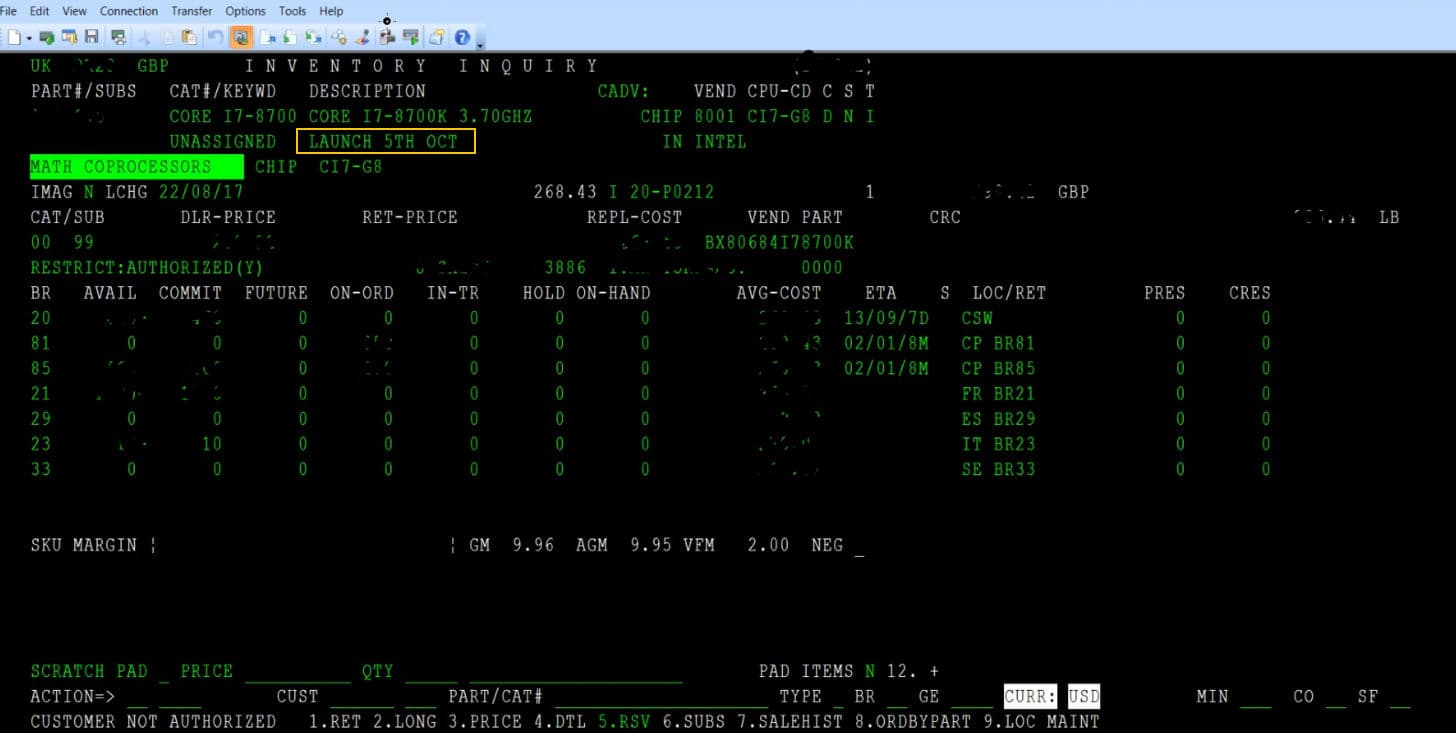Open the Connection menu
This screenshot has height=733, width=1456.
coord(129,11)
